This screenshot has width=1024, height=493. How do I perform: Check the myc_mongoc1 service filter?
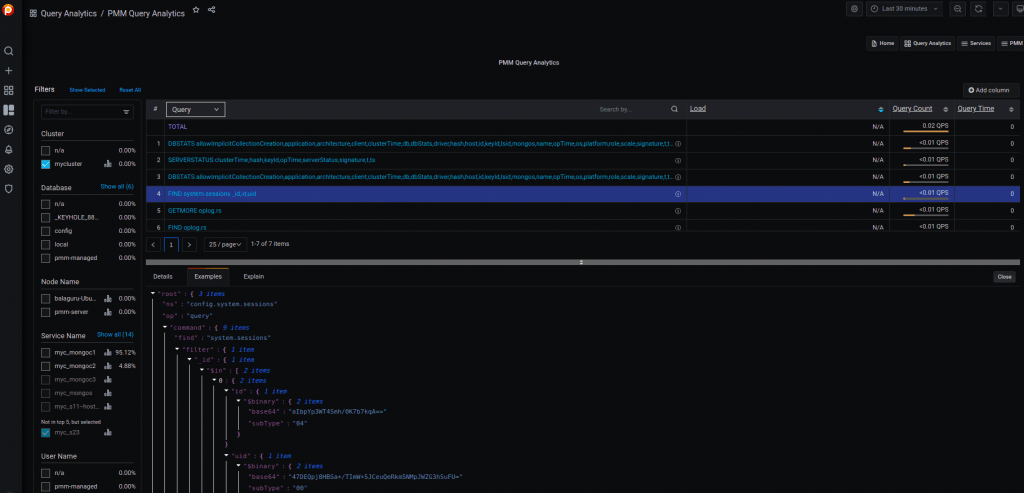(x=46, y=352)
